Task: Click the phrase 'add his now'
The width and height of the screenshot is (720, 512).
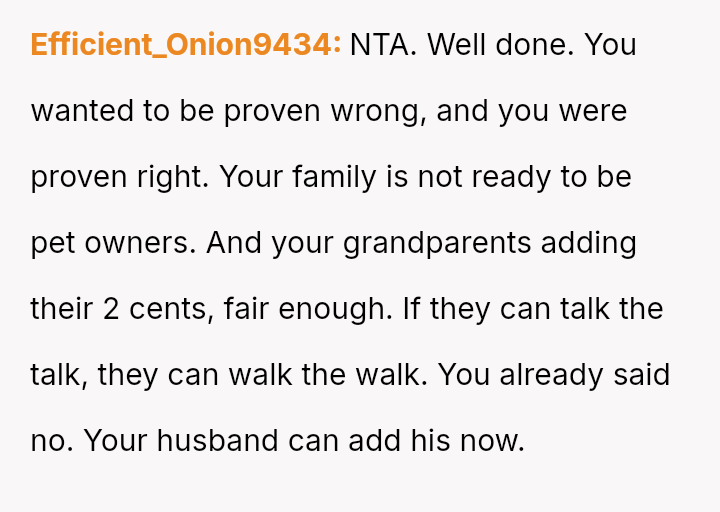Action: tap(438, 441)
